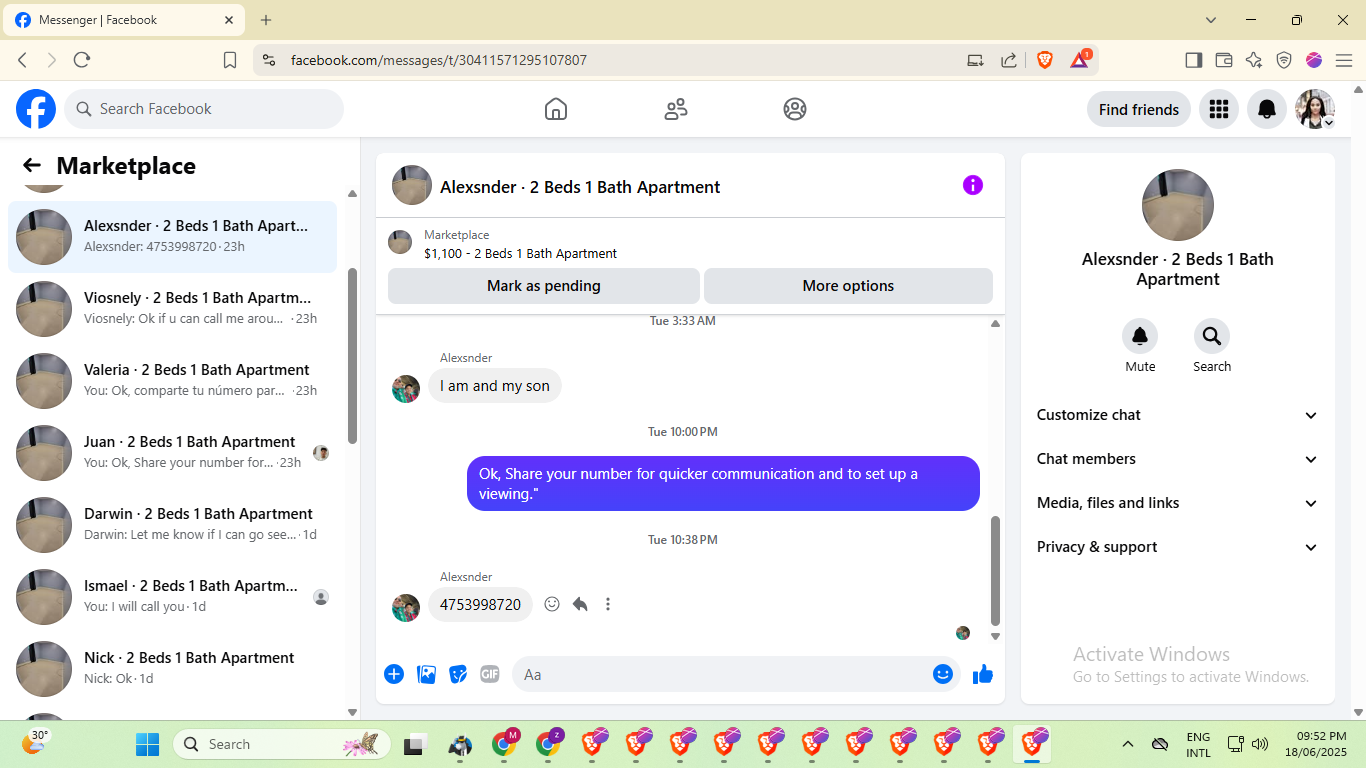Viewport: 1366px width, 768px height.
Task: Click the chat messages scrollbar thumb
Action: click(995, 571)
